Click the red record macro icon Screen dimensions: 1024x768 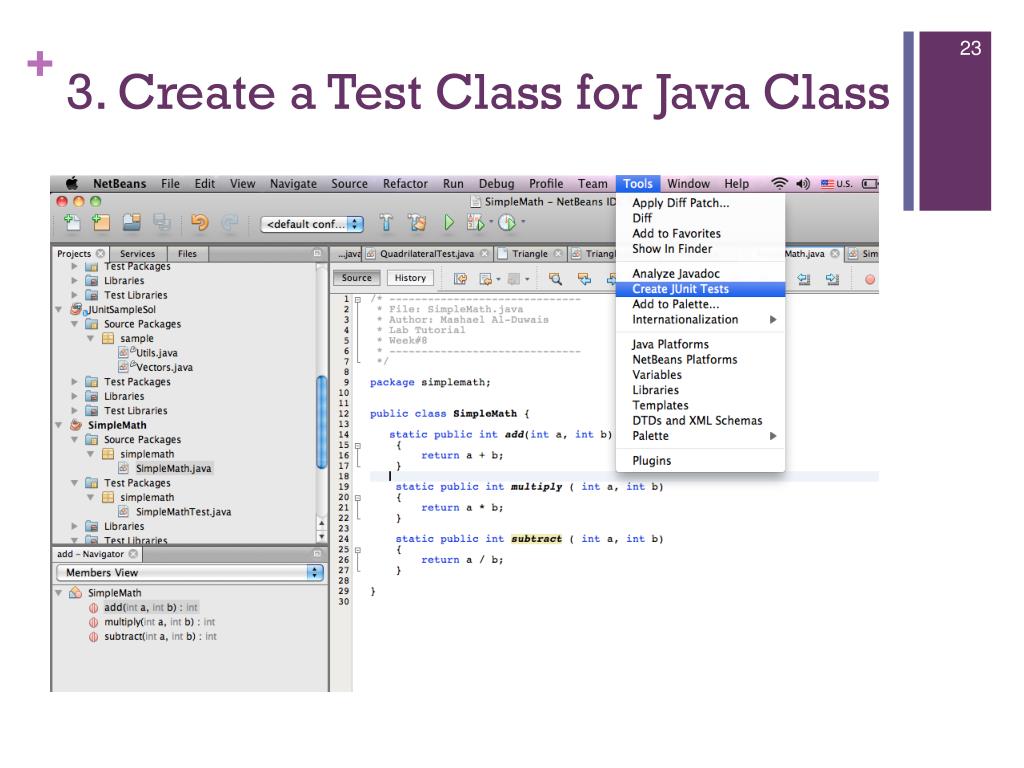click(870, 280)
